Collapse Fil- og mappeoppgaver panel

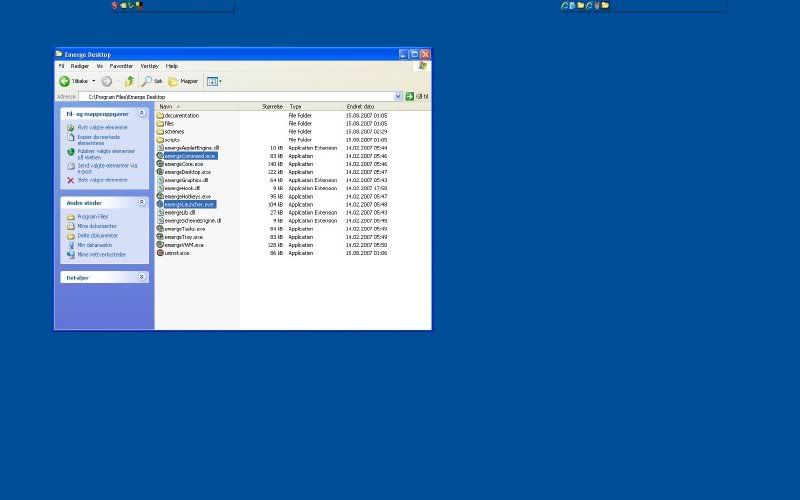point(142,113)
